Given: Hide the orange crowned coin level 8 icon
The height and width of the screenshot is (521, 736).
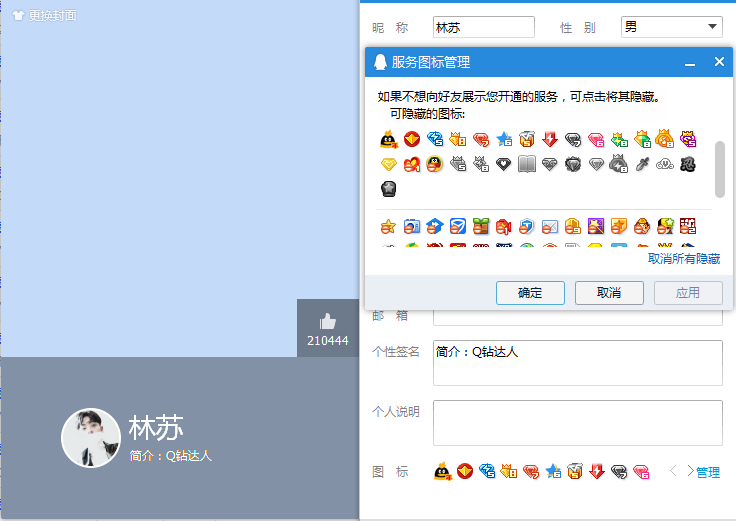Looking at the screenshot, I should click(x=665, y=139).
